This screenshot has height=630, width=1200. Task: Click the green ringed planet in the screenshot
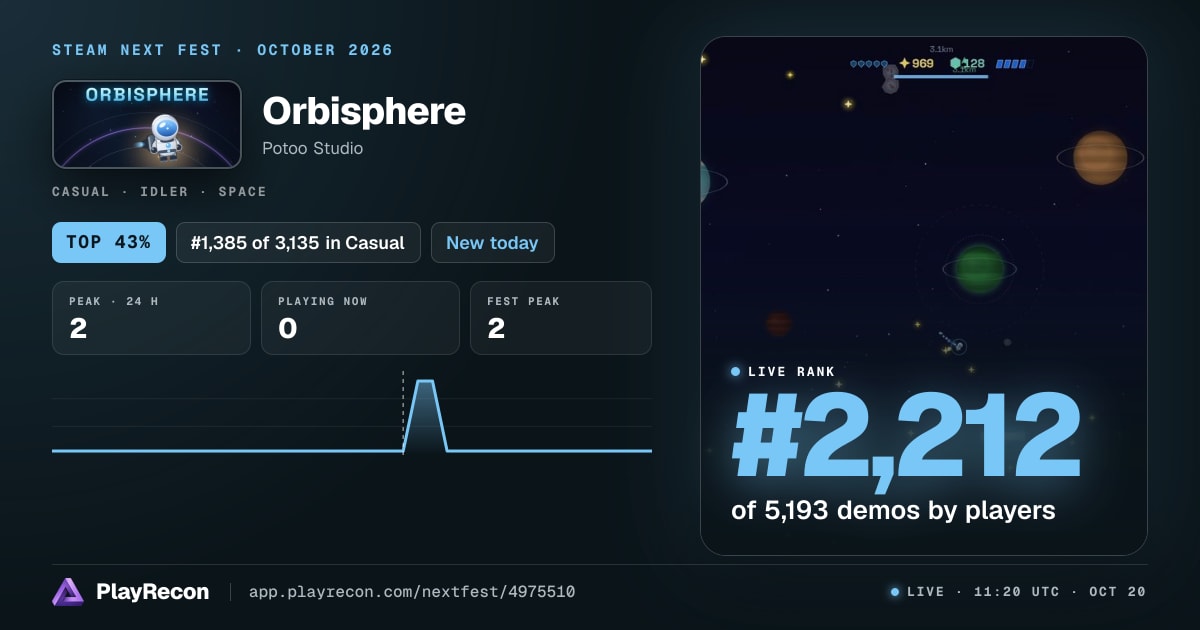click(x=979, y=268)
